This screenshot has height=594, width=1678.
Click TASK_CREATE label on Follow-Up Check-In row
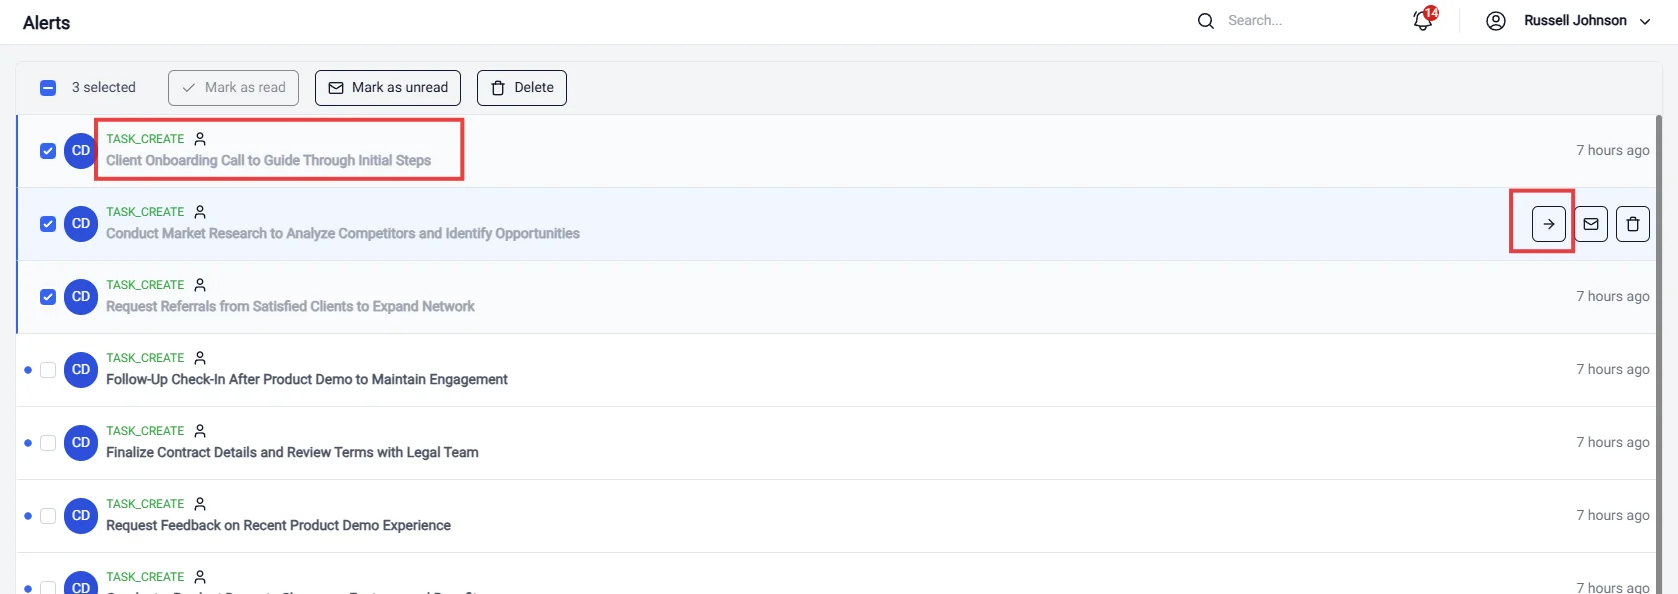pos(145,358)
